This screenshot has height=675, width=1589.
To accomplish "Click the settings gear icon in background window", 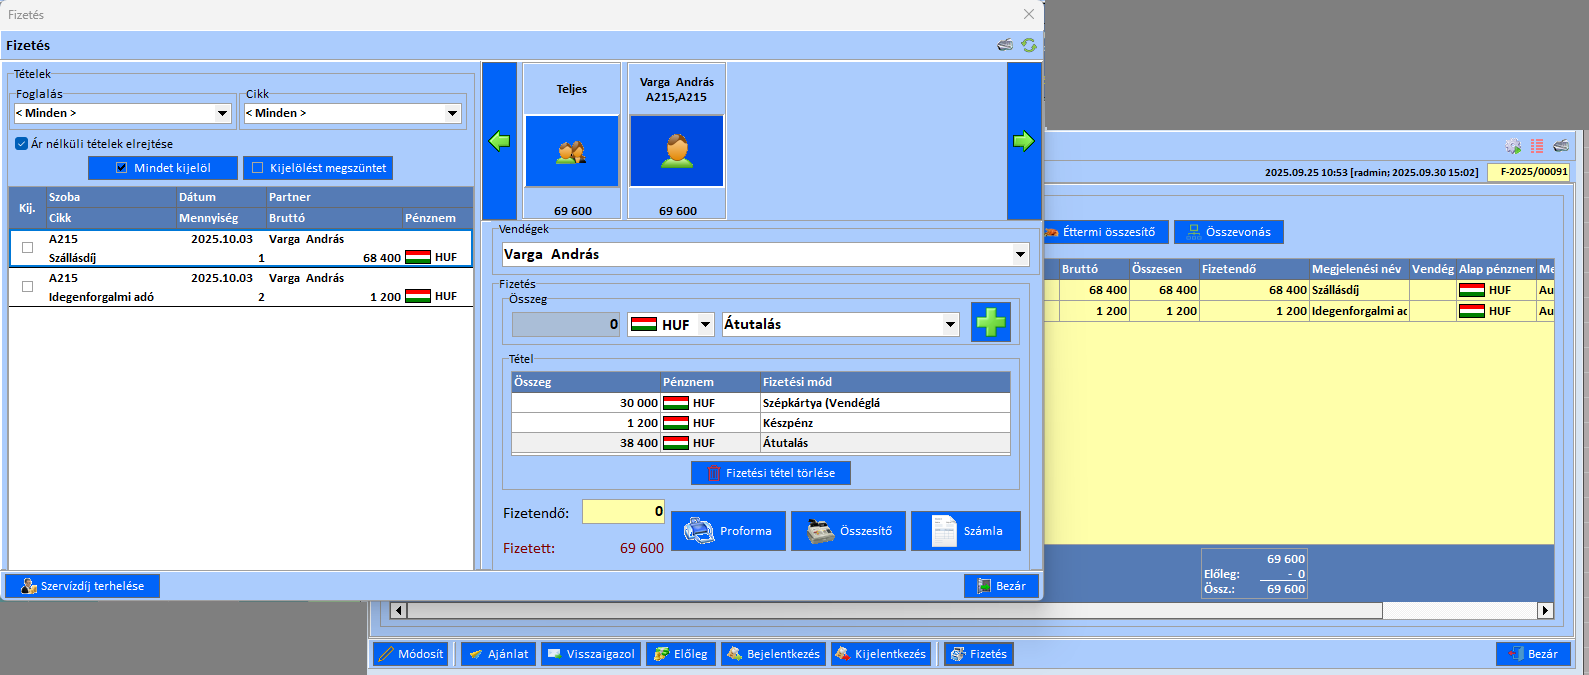I will tap(1513, 146).
